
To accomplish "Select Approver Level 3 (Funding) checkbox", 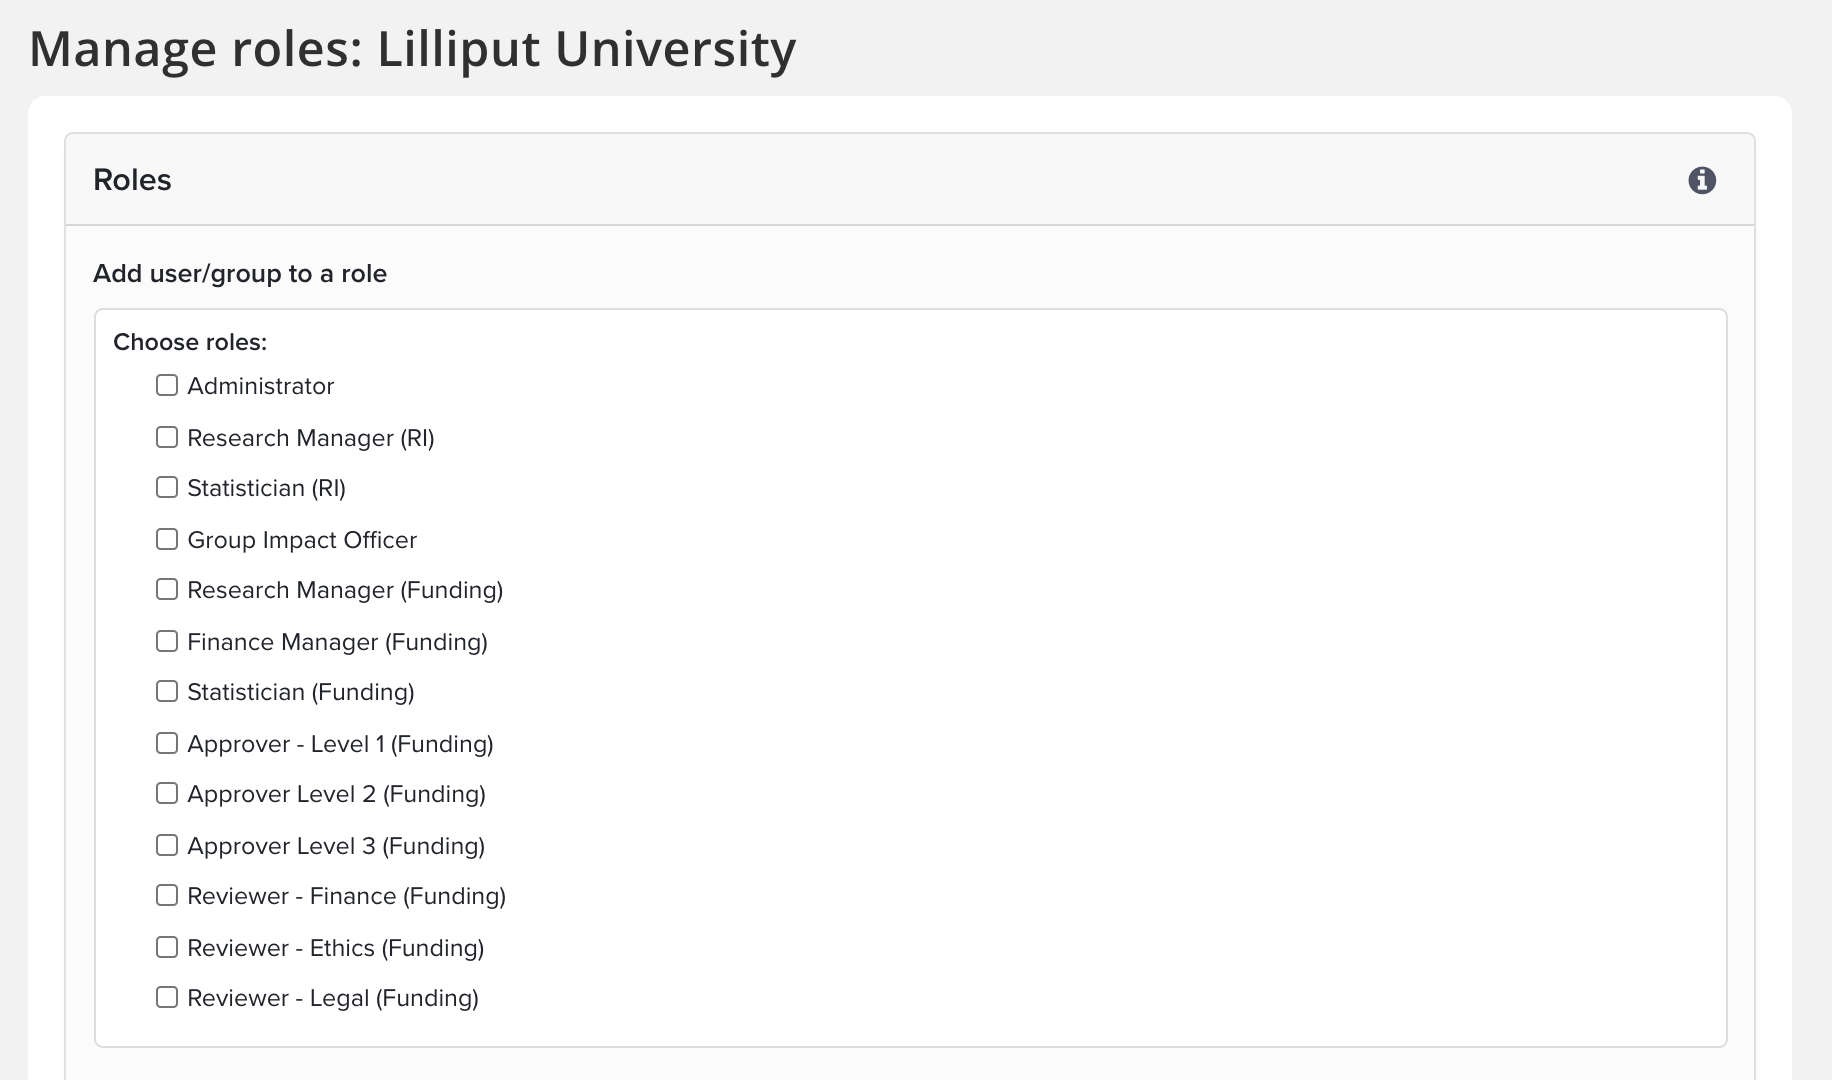I will point(167,845).
